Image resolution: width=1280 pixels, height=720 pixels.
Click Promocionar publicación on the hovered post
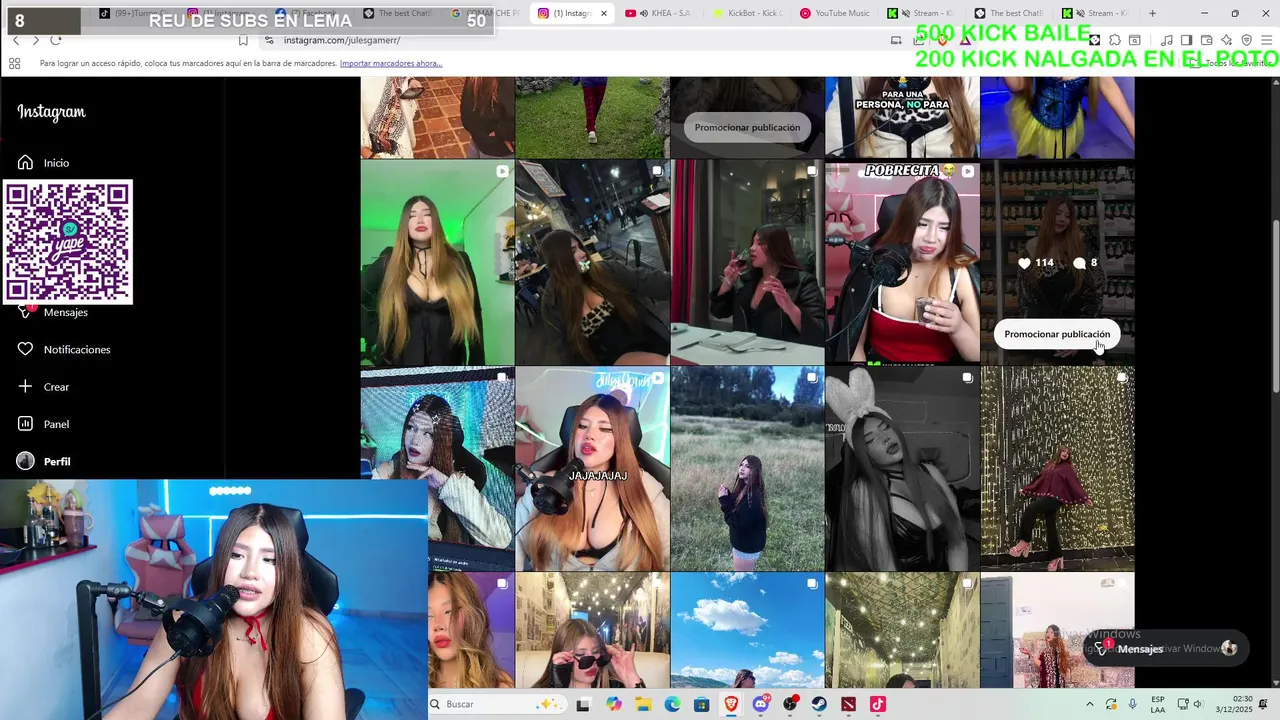(1057, 334)
